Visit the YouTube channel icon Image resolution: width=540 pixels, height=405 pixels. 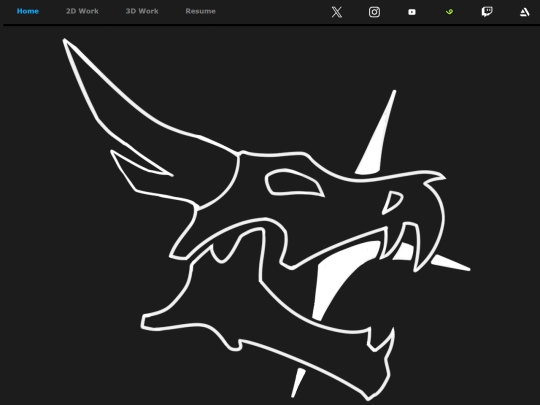point(412,12)
